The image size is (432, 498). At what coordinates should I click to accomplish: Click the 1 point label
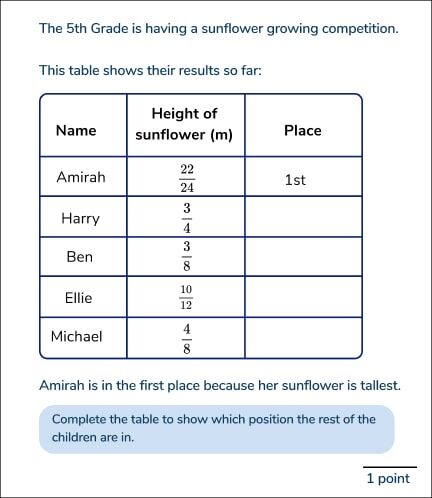tap(388, 479)
